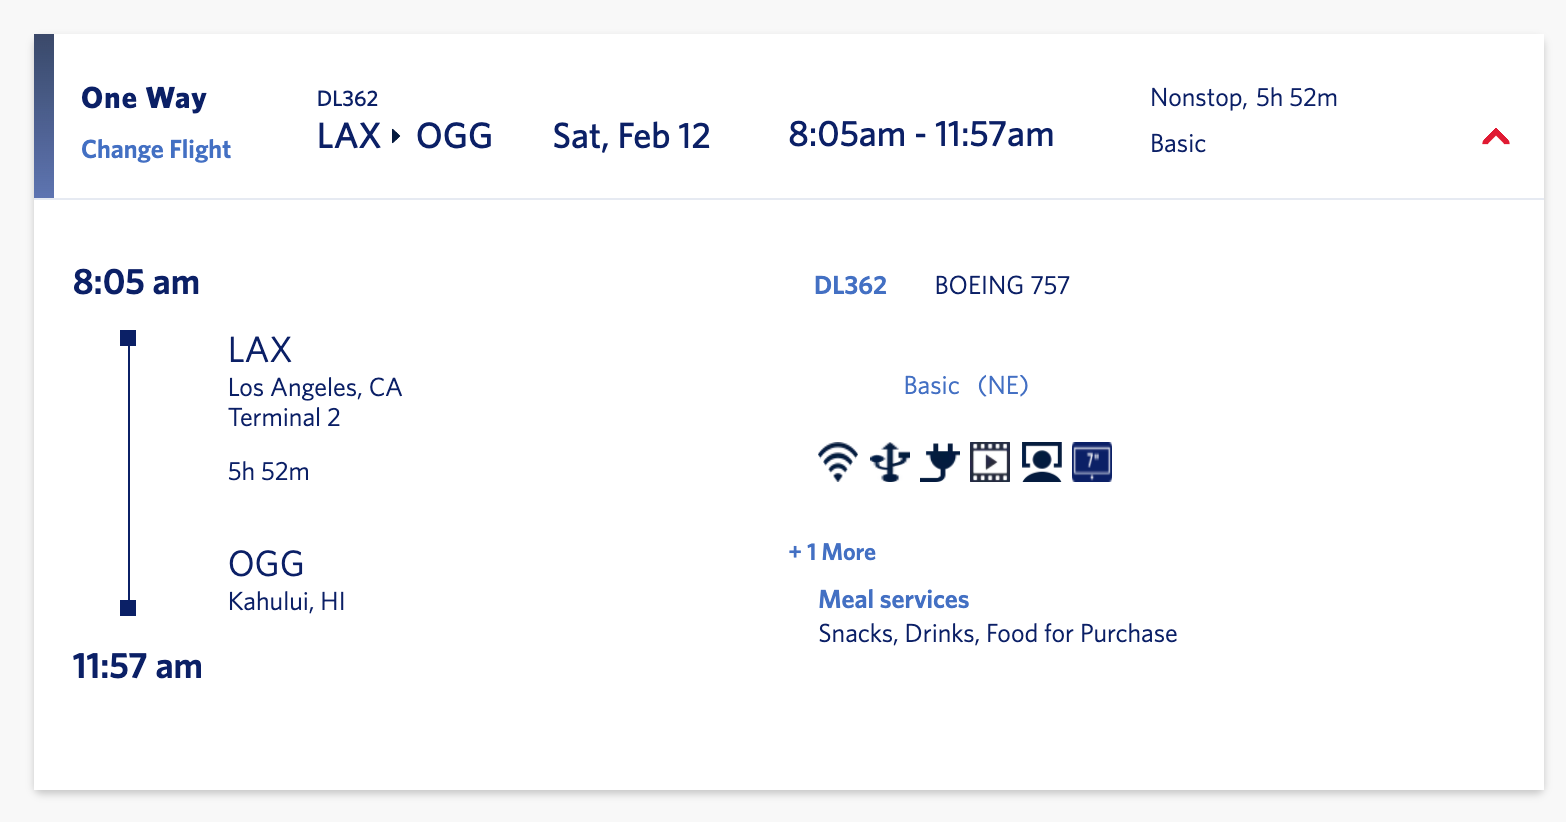This screenshot has height=822, width=1566.
Task: Click the Wi-Fi amenity icon
Action: (x=837, y=462)
